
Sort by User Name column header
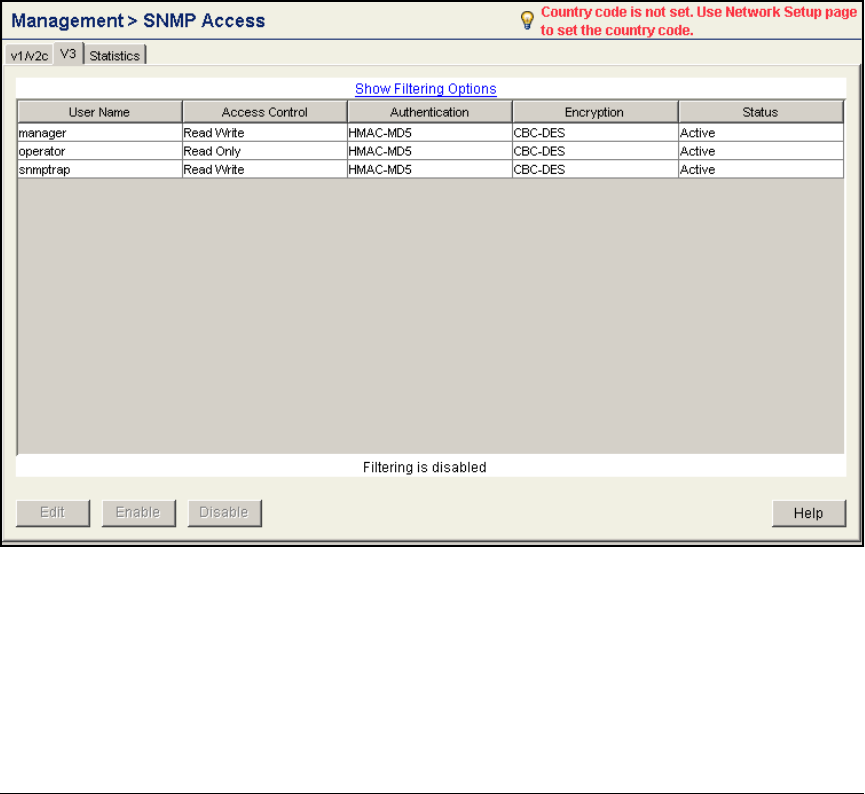(99, 112)
